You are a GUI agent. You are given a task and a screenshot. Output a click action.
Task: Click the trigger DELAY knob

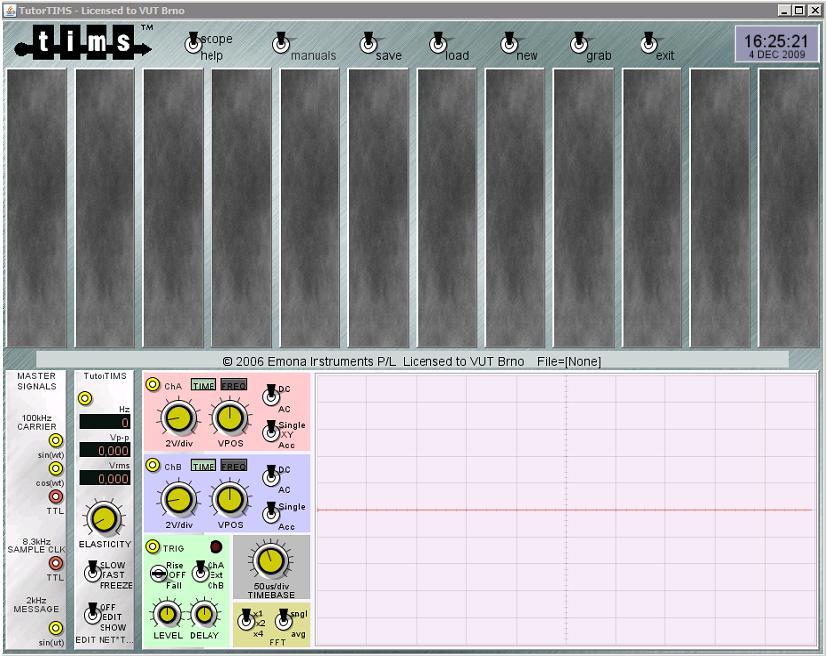coord(204,614)
